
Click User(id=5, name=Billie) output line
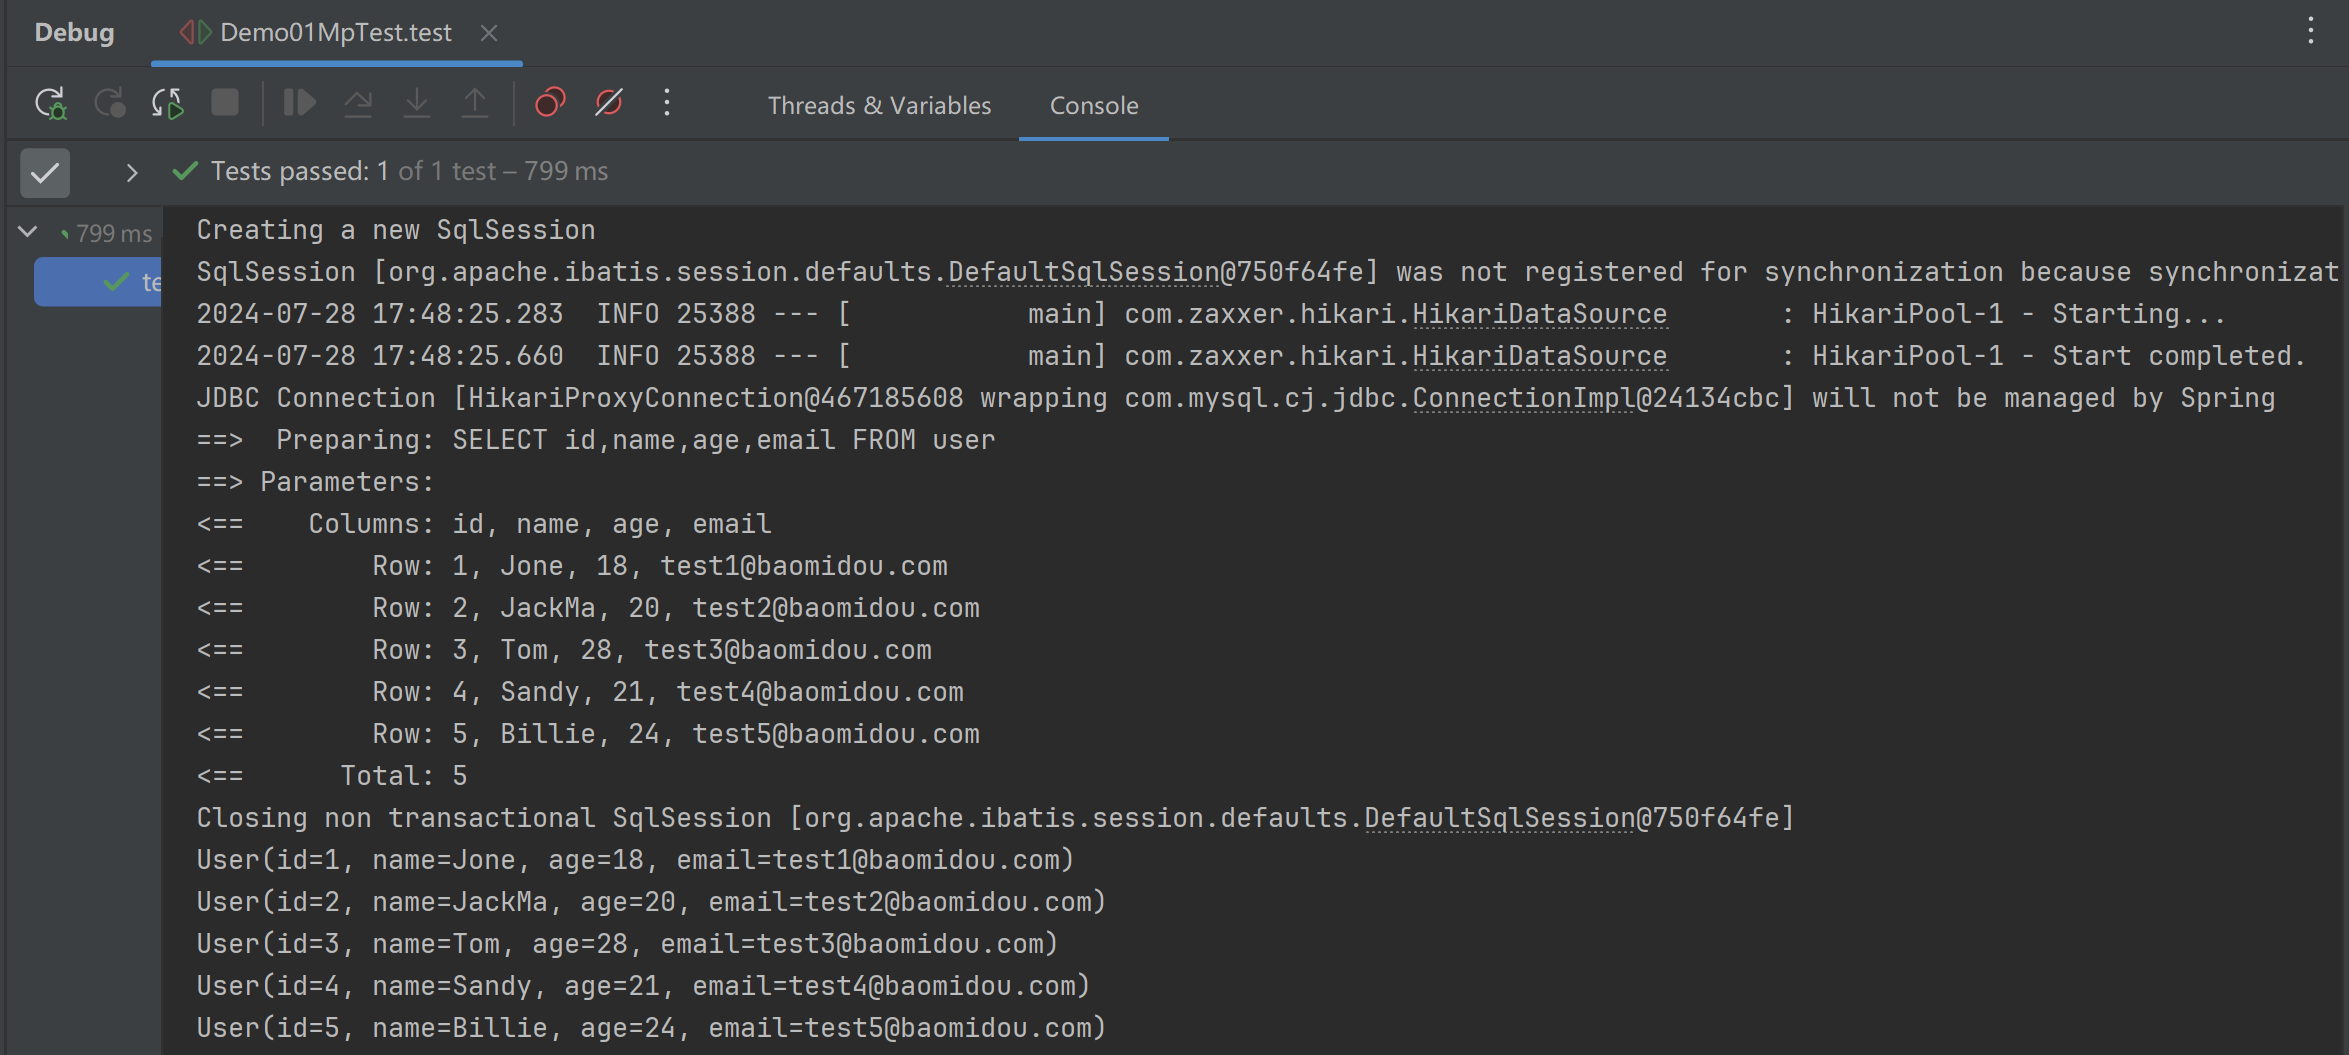pyautogui.click(x=651, y=1028)
